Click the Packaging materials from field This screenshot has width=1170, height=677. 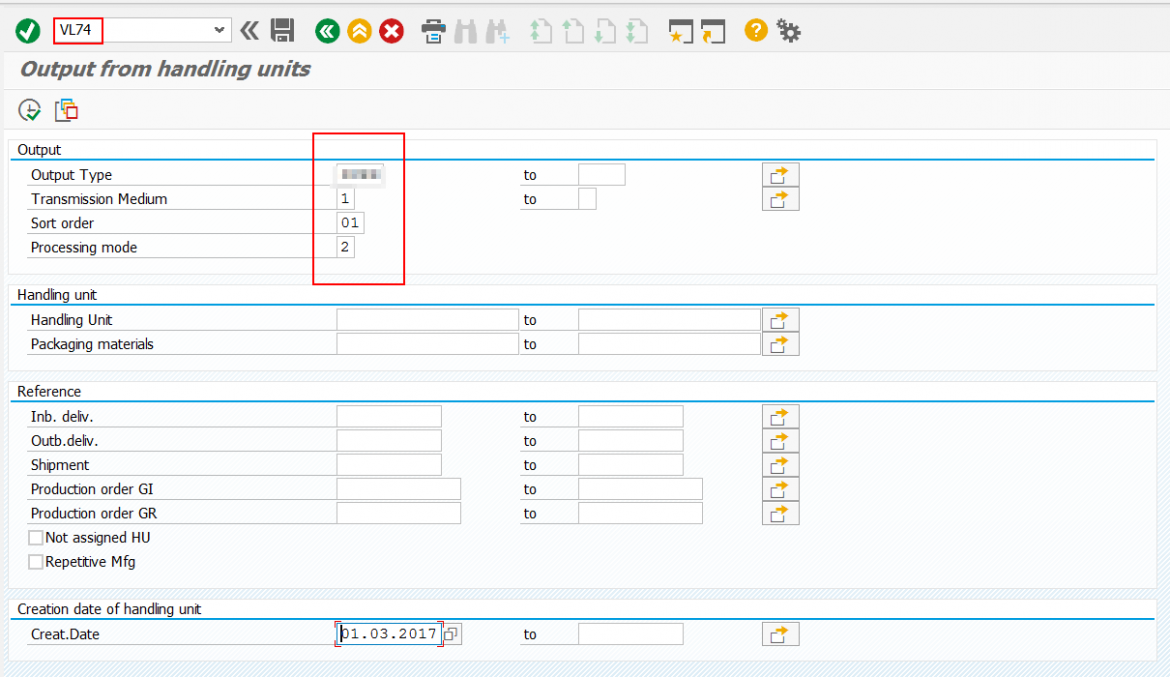coord(427,344)
